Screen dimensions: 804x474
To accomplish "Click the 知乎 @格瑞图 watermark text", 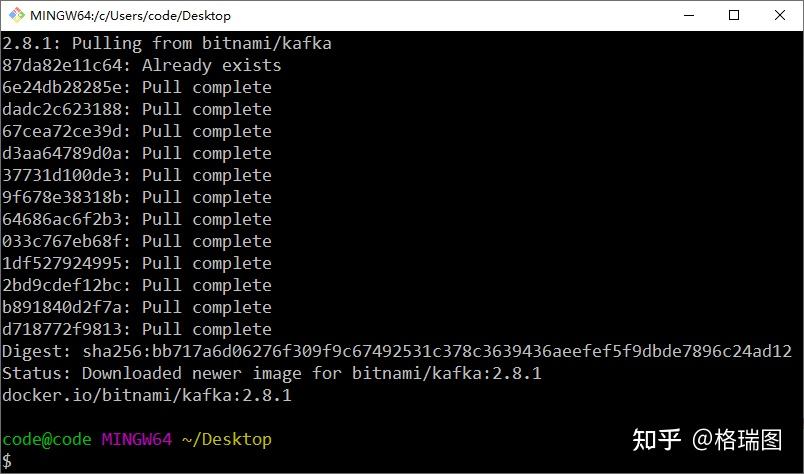I will point(707,440).
